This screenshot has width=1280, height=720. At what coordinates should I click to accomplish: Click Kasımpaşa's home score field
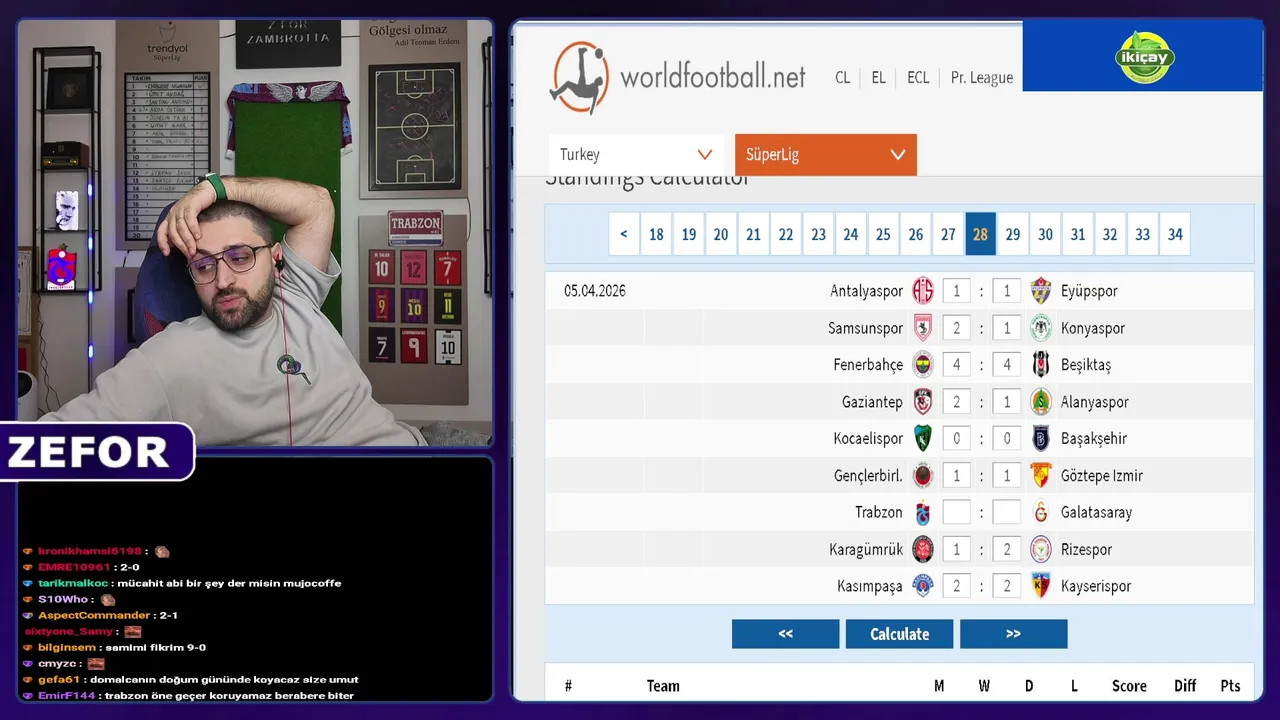[956, 586]
